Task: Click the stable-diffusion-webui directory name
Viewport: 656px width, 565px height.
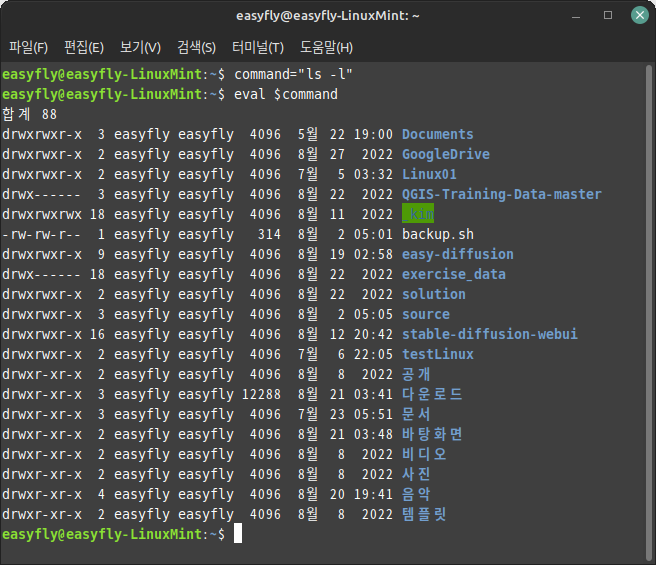Action: [x=489, y=334]
